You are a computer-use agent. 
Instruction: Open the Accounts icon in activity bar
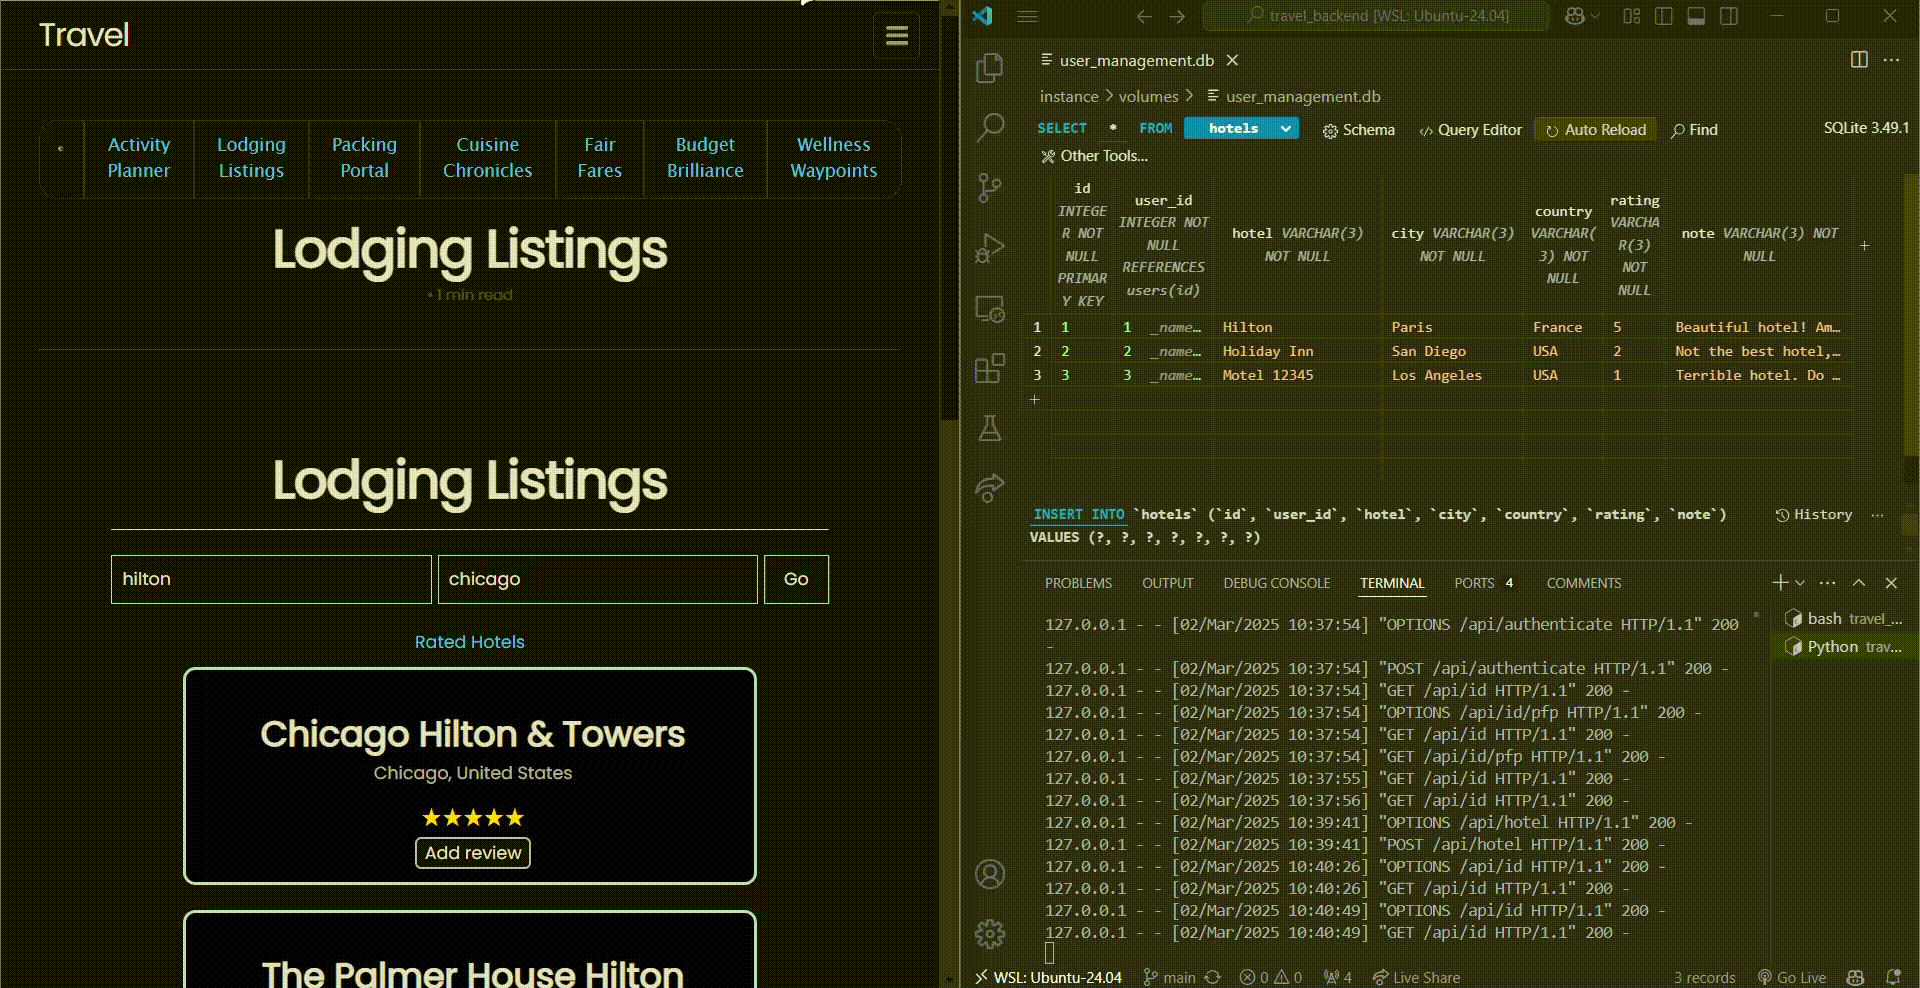tap(989, 874)
